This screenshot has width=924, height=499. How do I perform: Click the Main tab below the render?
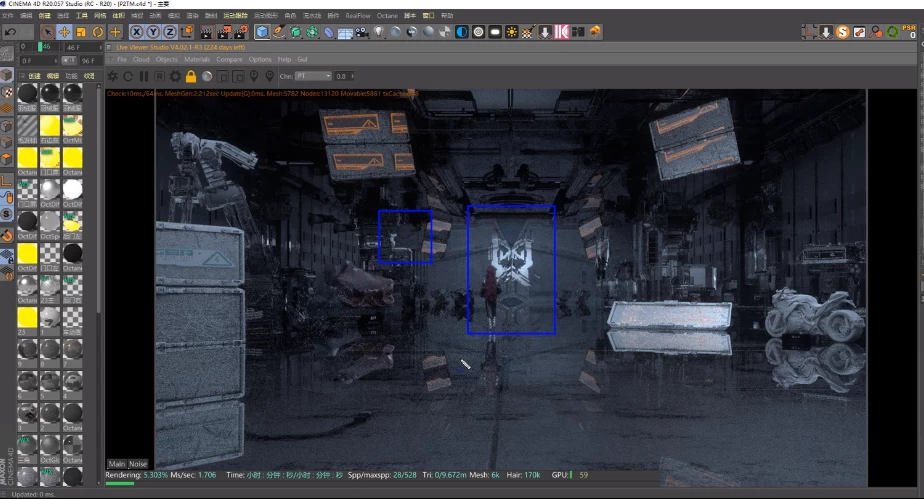pos(117,464)
